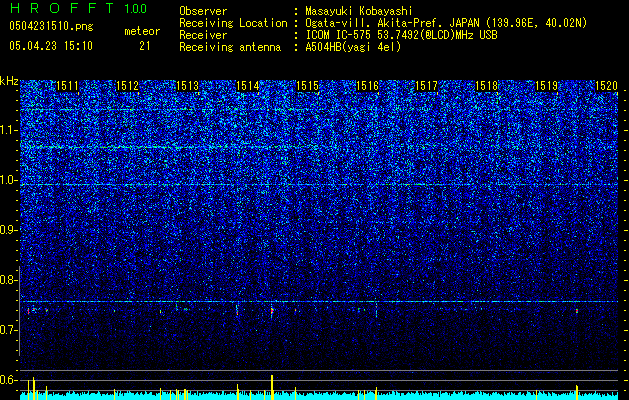The width and height of the screenshot is (629, 400).
Task: Click the 0.6 kHz axis label
Action: click(x=9, y=380)
